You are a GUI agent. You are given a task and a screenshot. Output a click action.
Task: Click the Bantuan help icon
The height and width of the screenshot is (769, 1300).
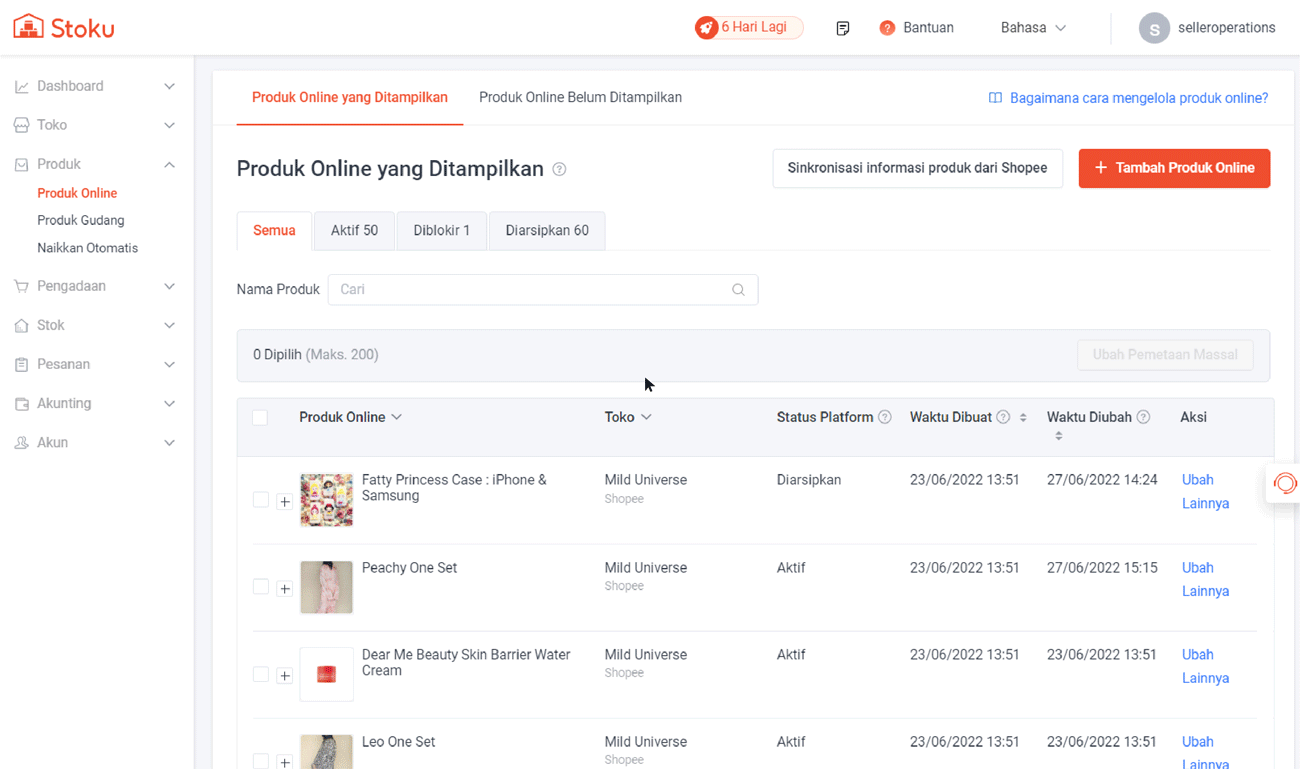pyautogui.click(x=886, y=27)
